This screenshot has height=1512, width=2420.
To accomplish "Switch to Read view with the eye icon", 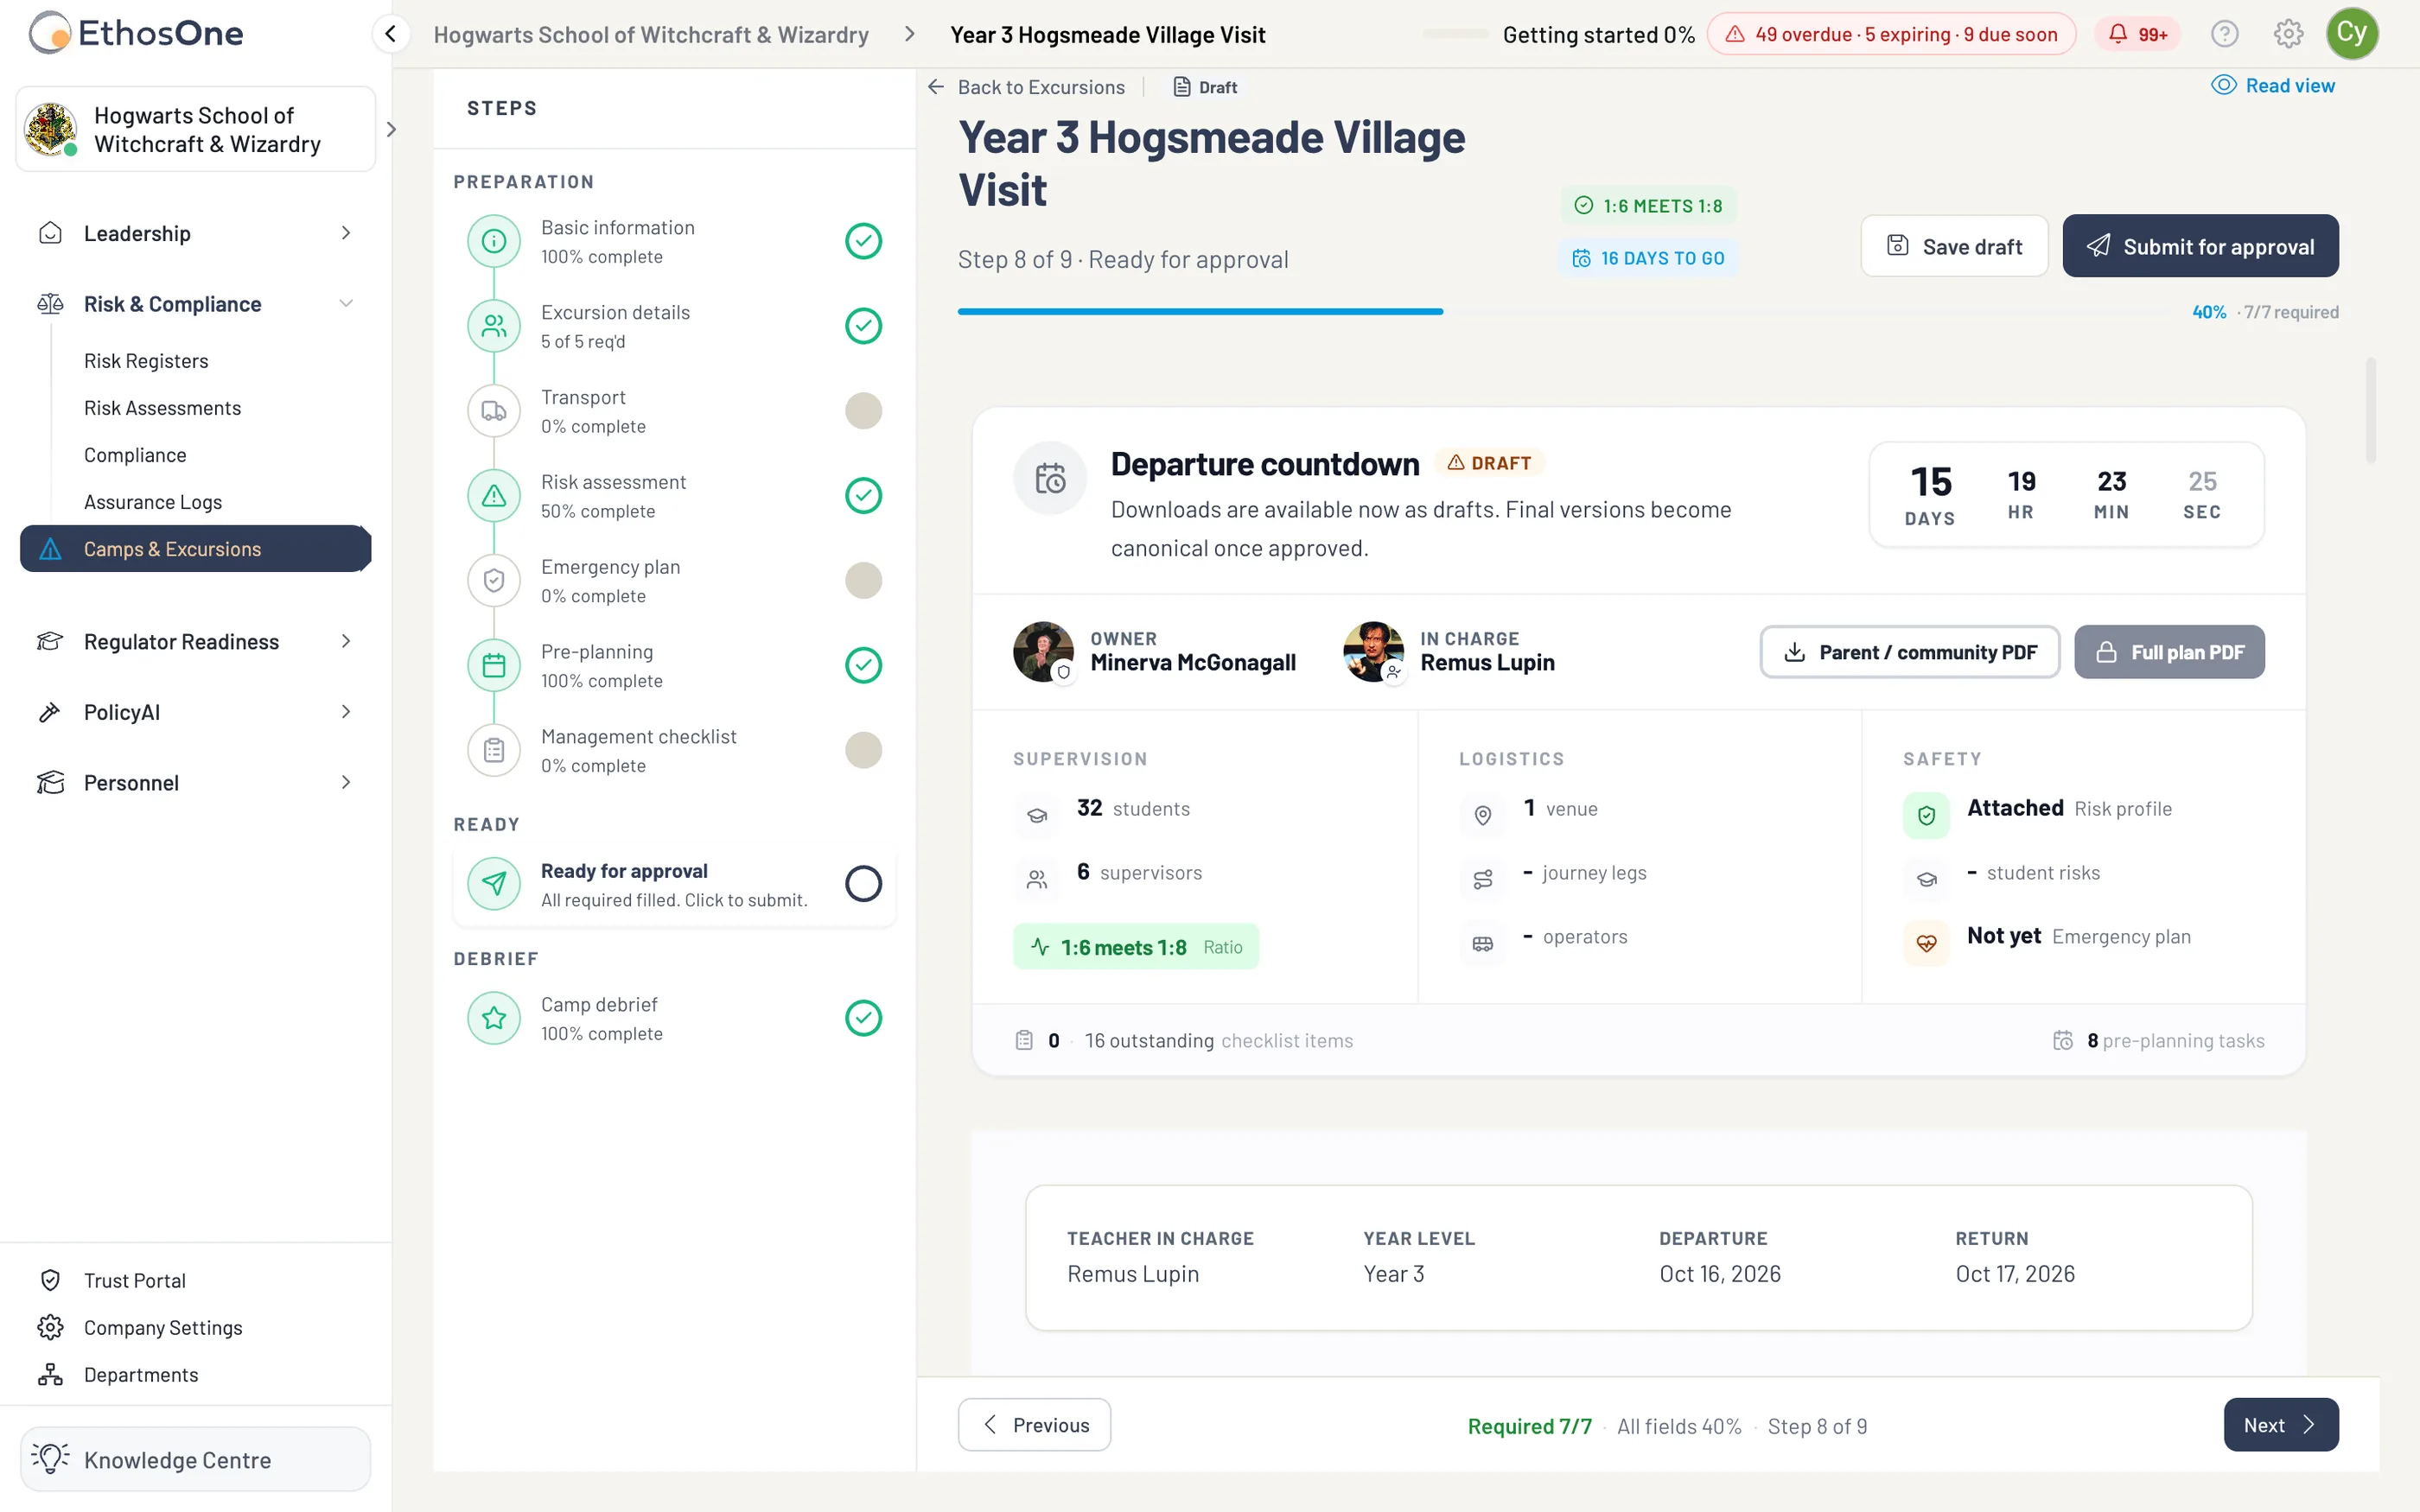I will coord(2273,86).
